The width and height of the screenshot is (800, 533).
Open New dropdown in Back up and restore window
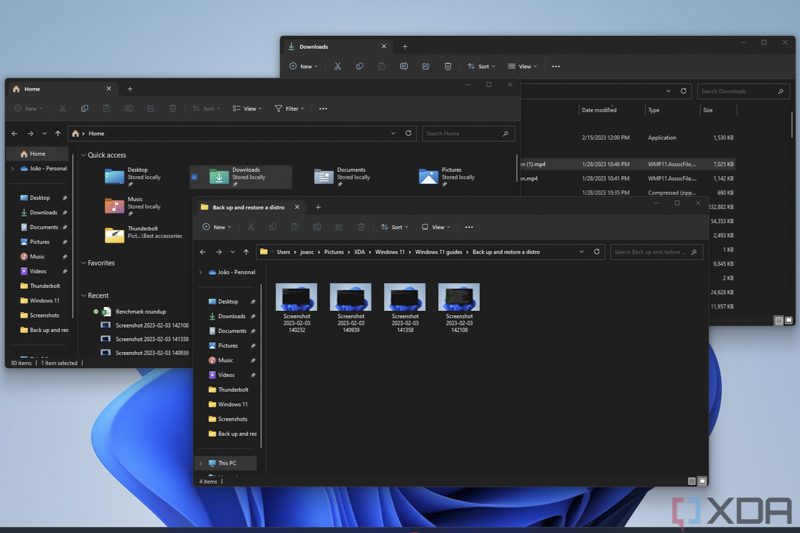[x=217, y=227]
